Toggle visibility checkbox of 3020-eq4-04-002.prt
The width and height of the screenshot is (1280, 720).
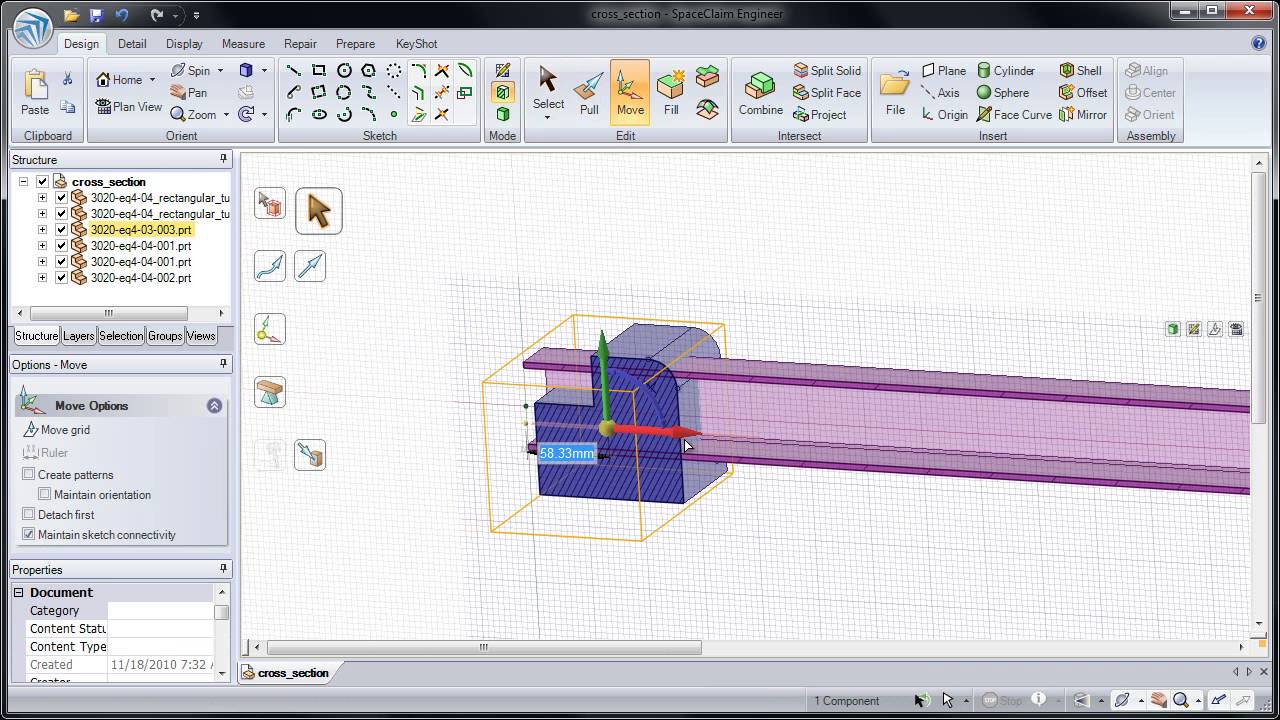pyautogui.click(x=61, y=277)
